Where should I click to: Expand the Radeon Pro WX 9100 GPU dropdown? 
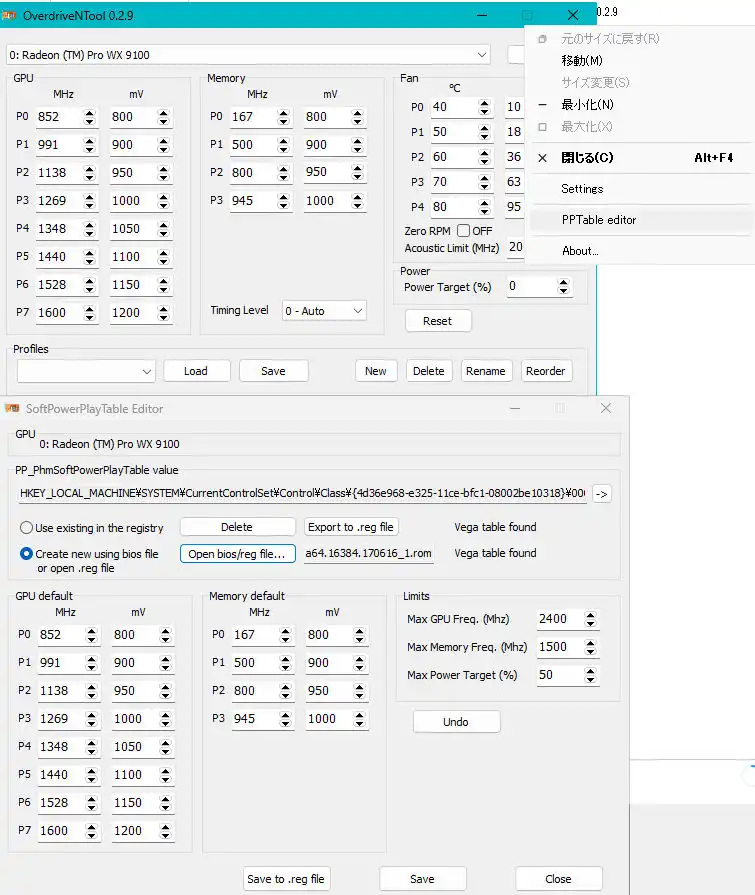tap(482, 55)
